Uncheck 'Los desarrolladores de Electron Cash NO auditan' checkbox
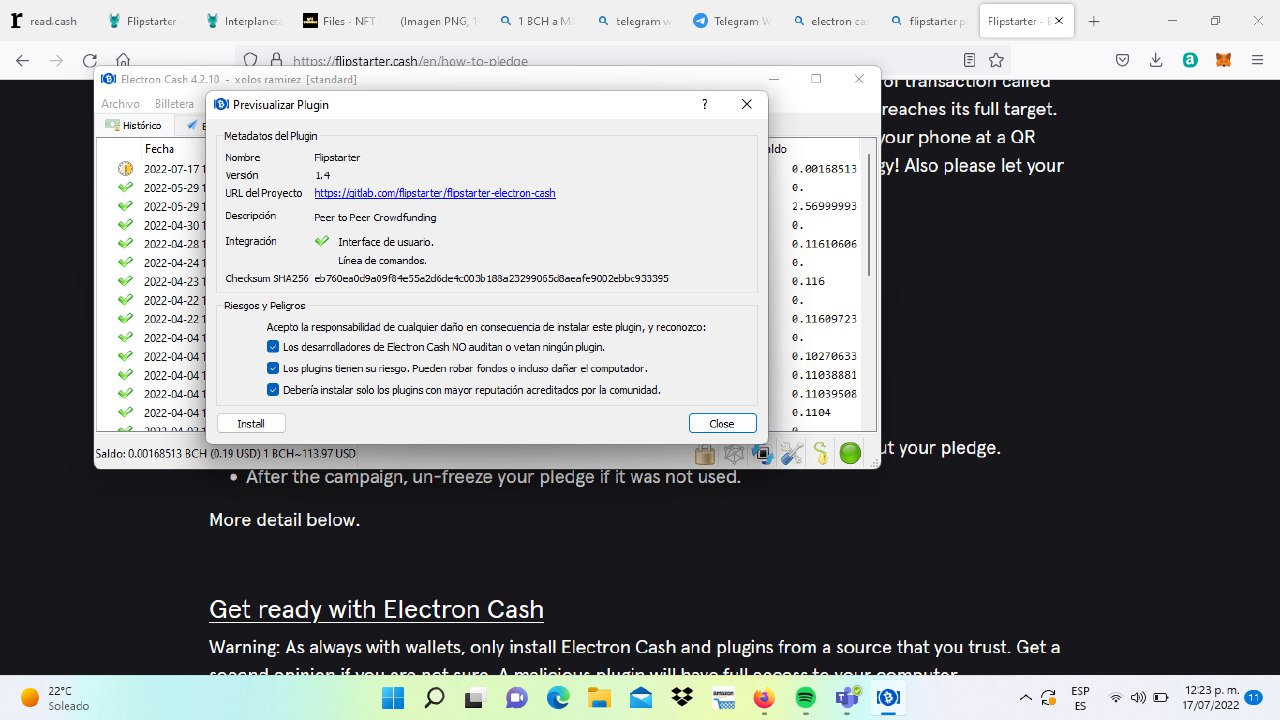 (x=273, y=347)
